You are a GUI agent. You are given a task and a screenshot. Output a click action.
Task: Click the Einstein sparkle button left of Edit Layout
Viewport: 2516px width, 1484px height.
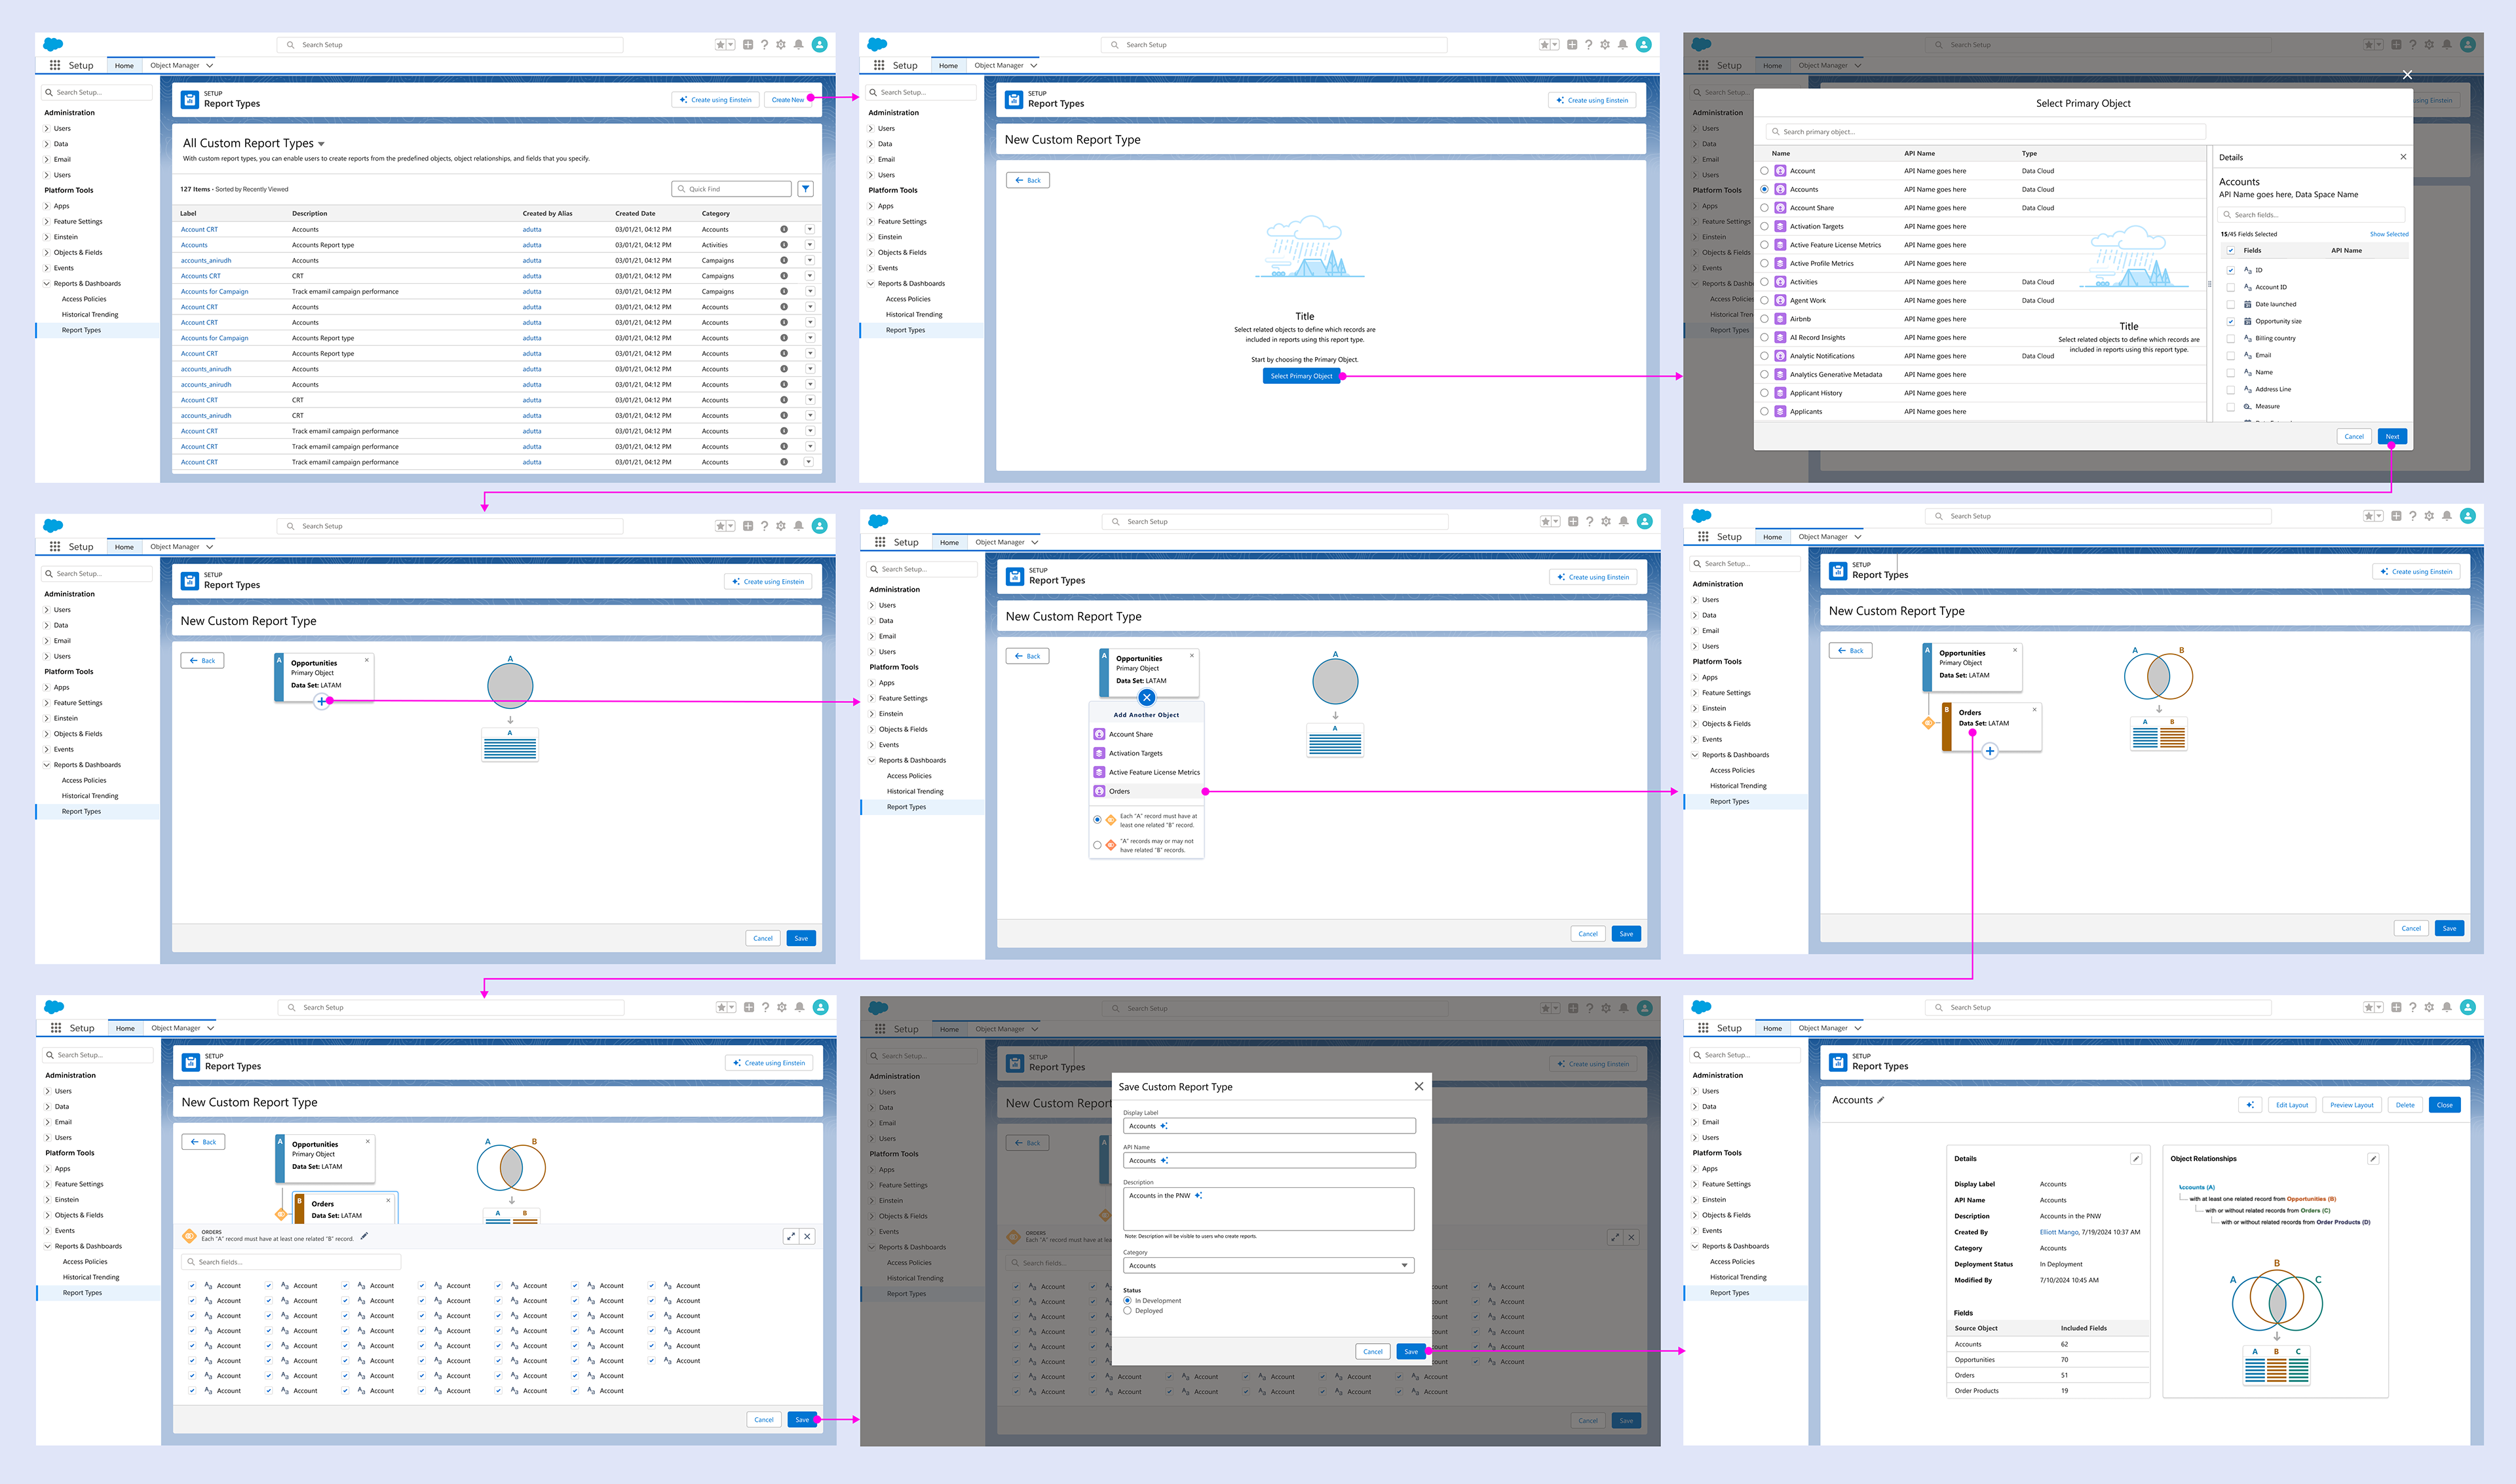(2250, 1105)
